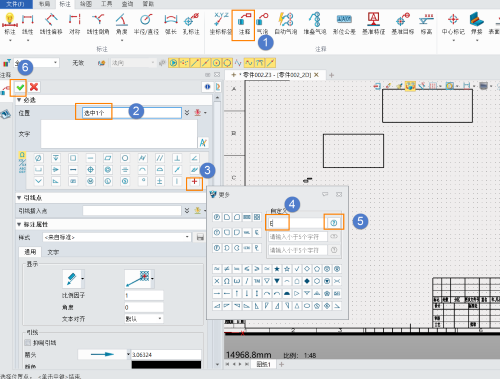This screenshot has height=379, width=500.
Task: Select the 半径/直径 dimension tool
Action: coord(146,24)
